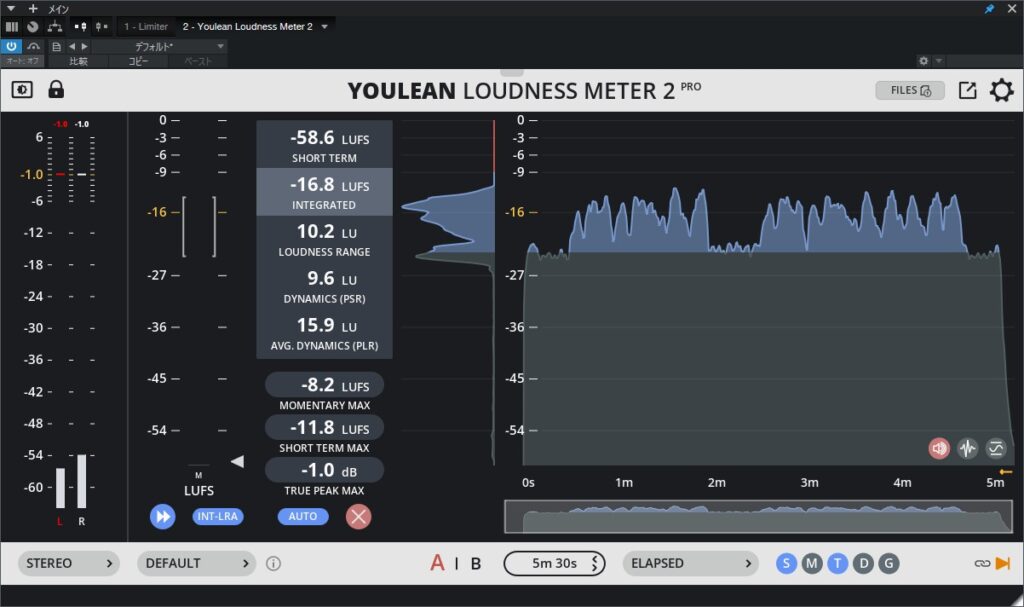Open the plugin tab list dropdown arrow

325,27
